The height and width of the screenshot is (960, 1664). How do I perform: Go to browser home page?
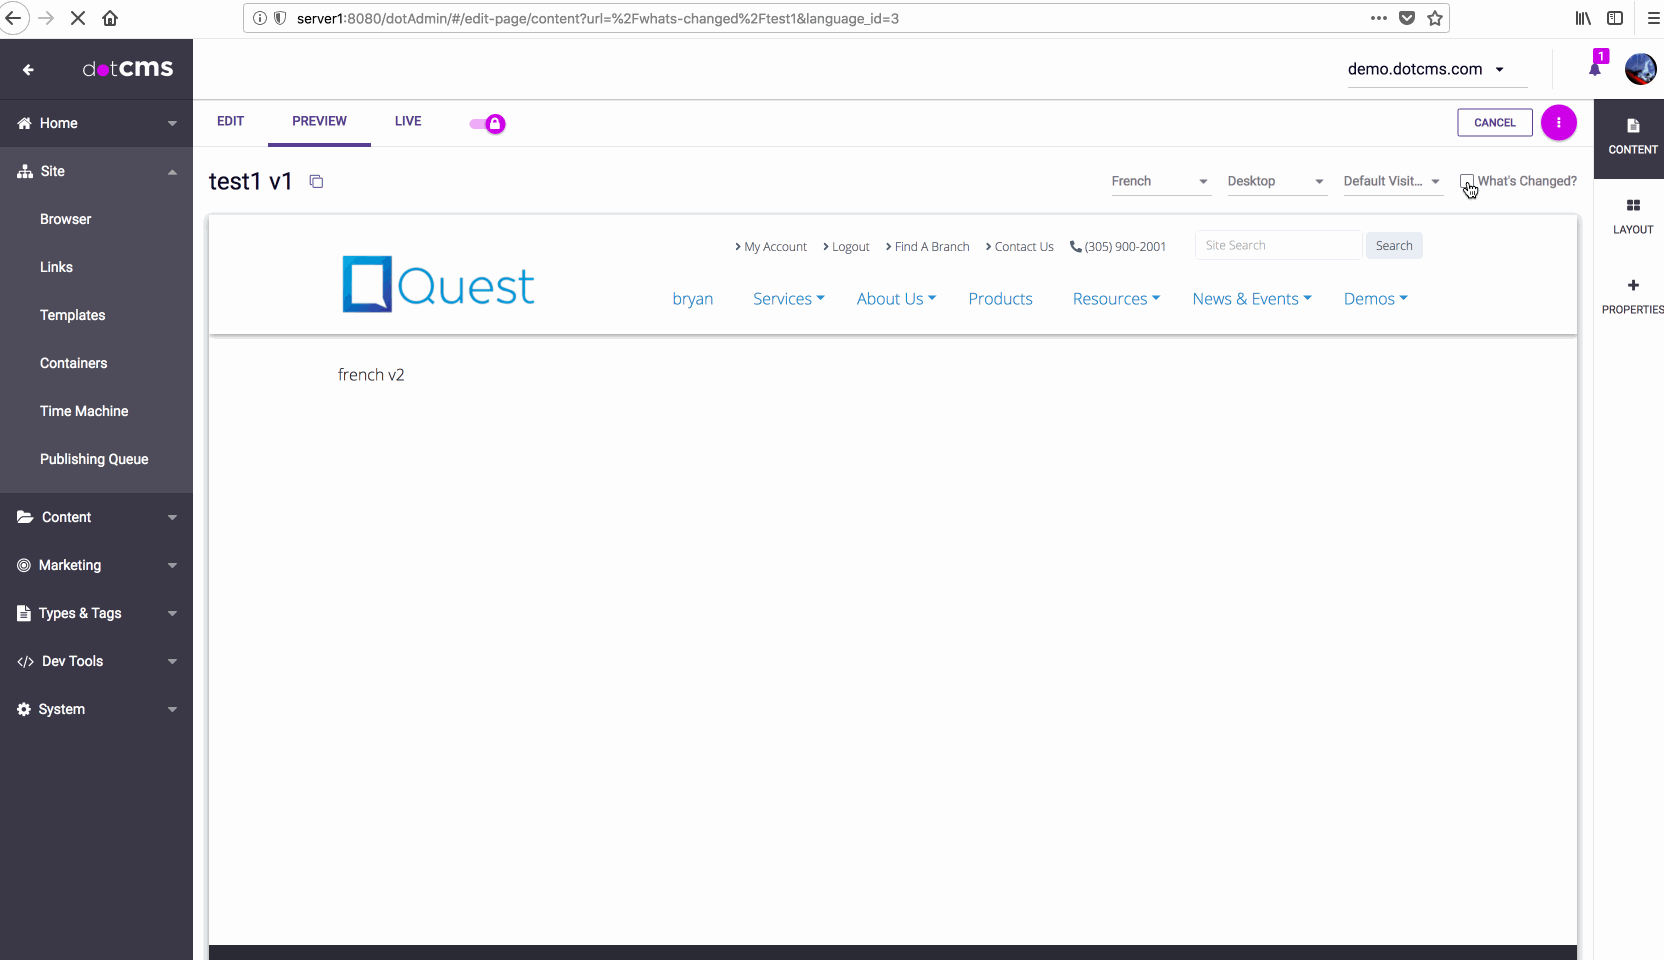point(110,18)
